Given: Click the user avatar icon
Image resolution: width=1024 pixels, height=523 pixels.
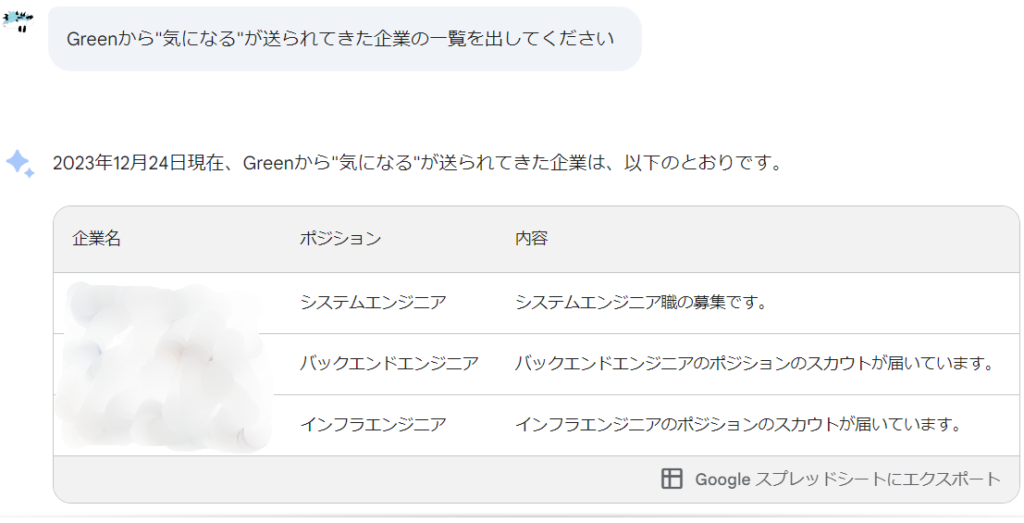Looking at the screenshot, I should [18, 21].
